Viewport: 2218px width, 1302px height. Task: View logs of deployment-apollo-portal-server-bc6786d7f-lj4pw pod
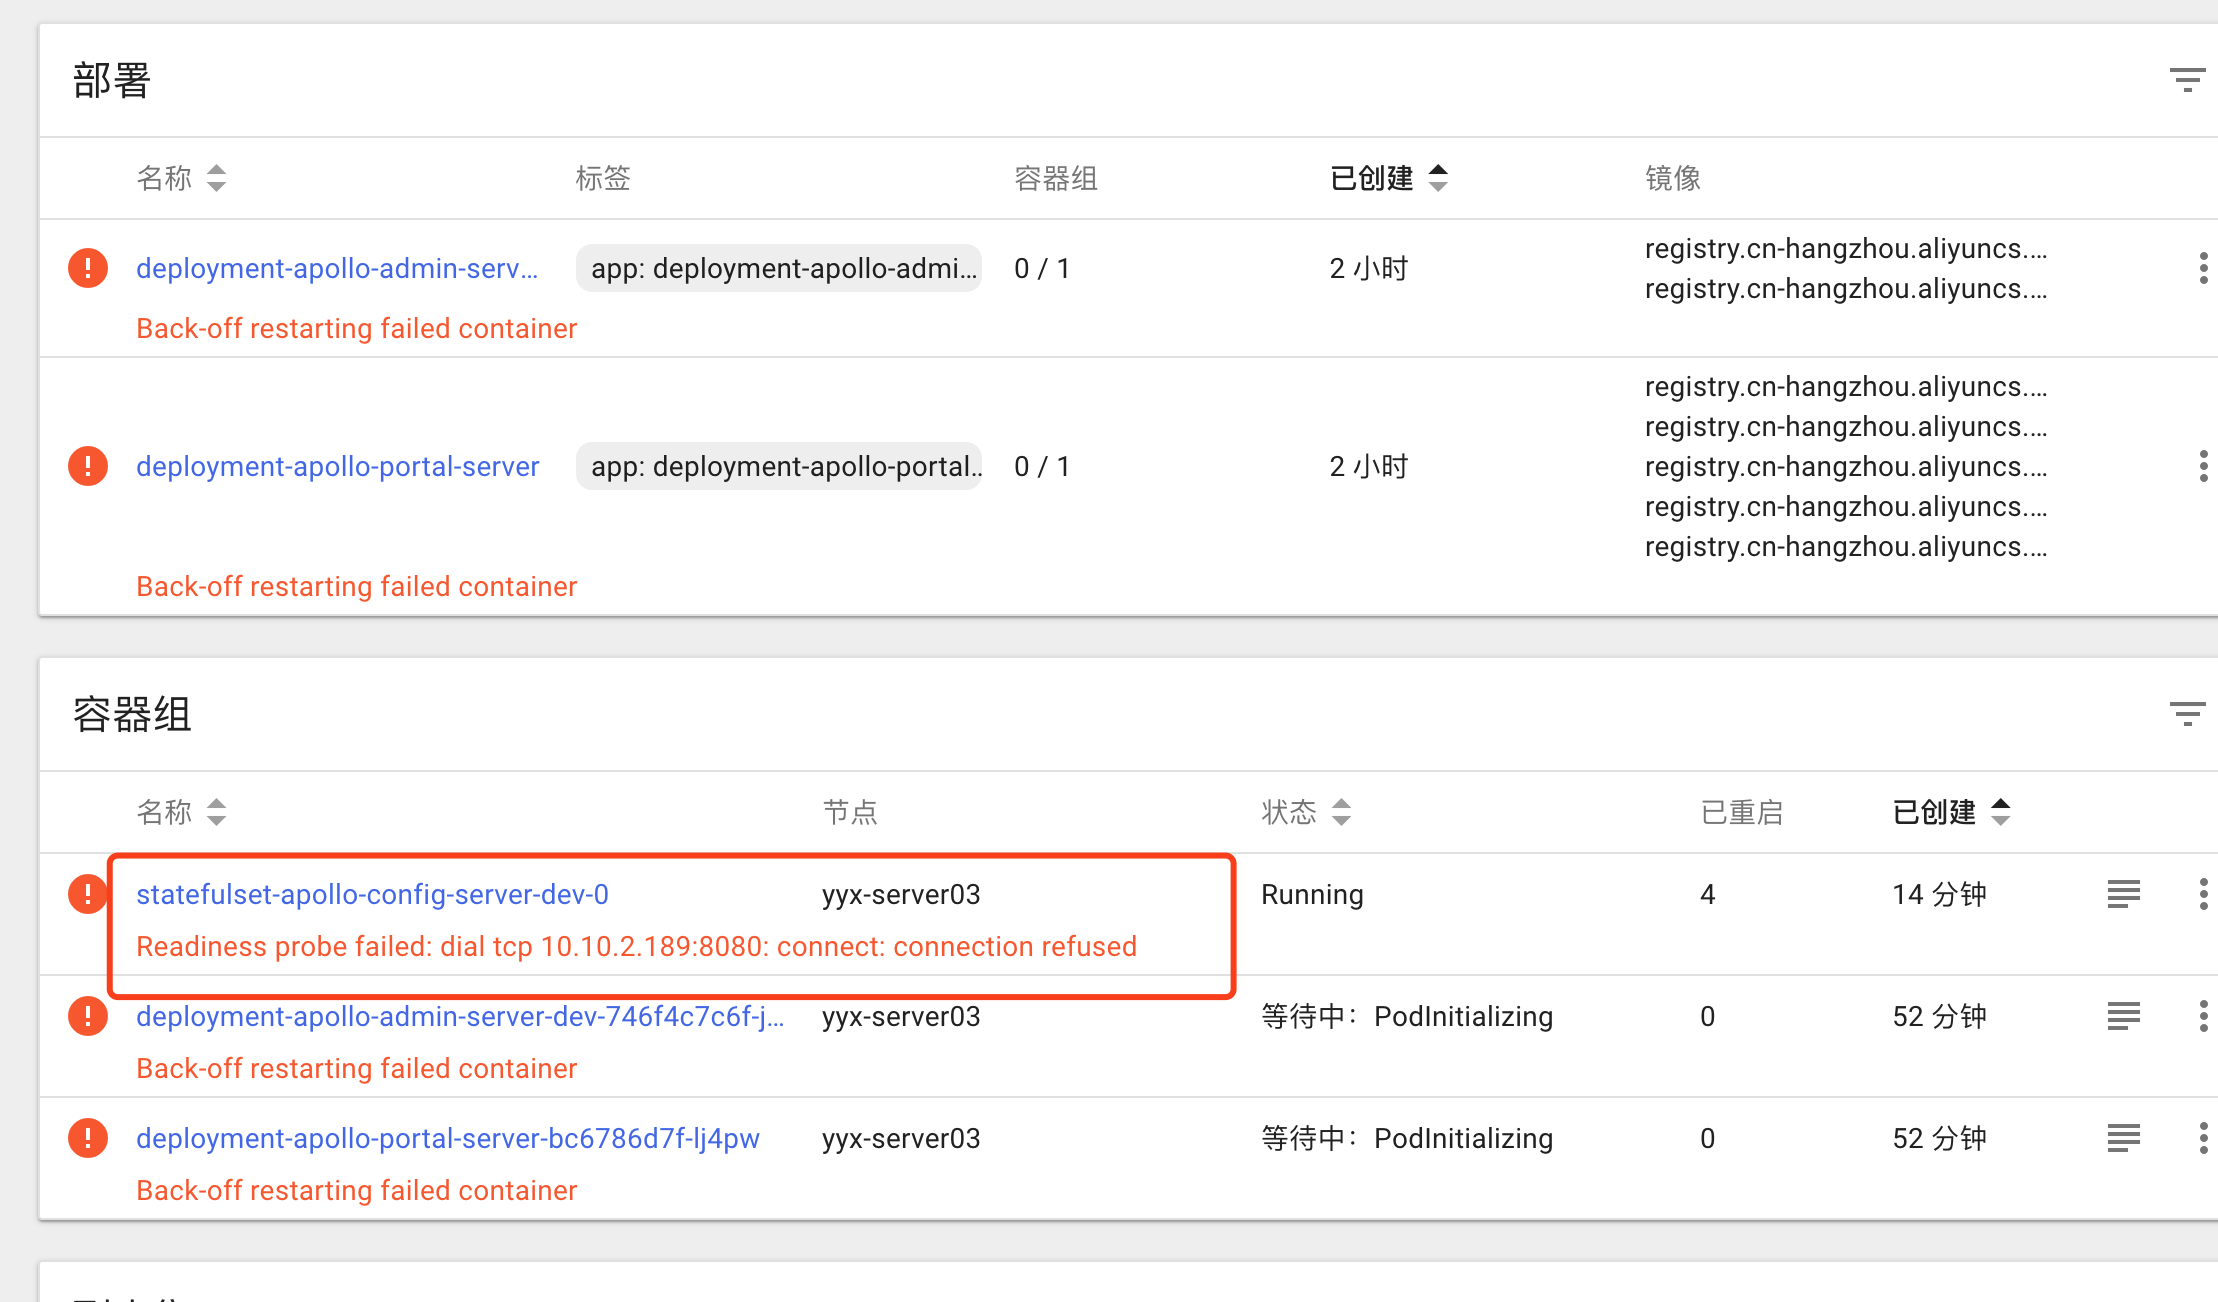click(x=2124, y=1138)
